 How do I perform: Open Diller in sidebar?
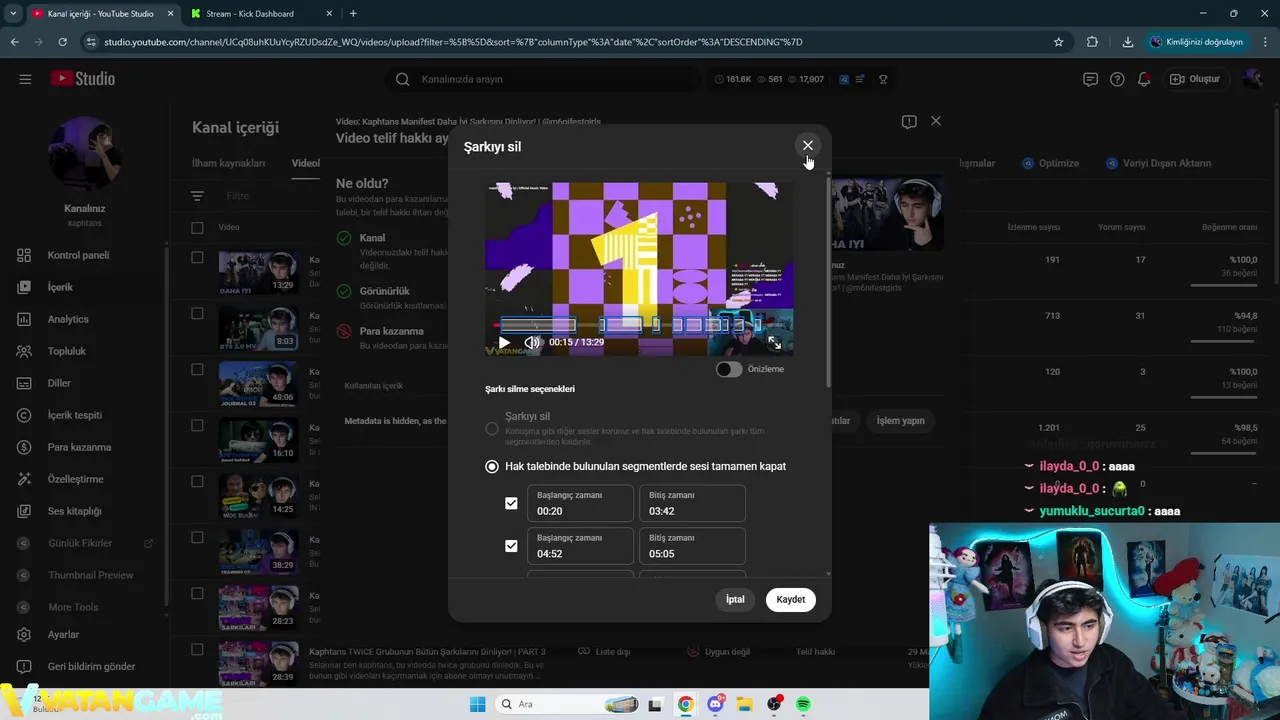59,383
